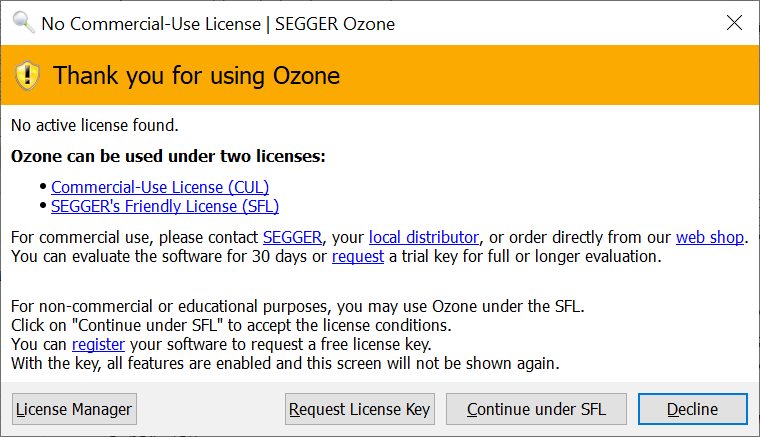This screenshot has width=760, height=437.
Task: Click the "register" software link
Action: [x=98, y=344]
